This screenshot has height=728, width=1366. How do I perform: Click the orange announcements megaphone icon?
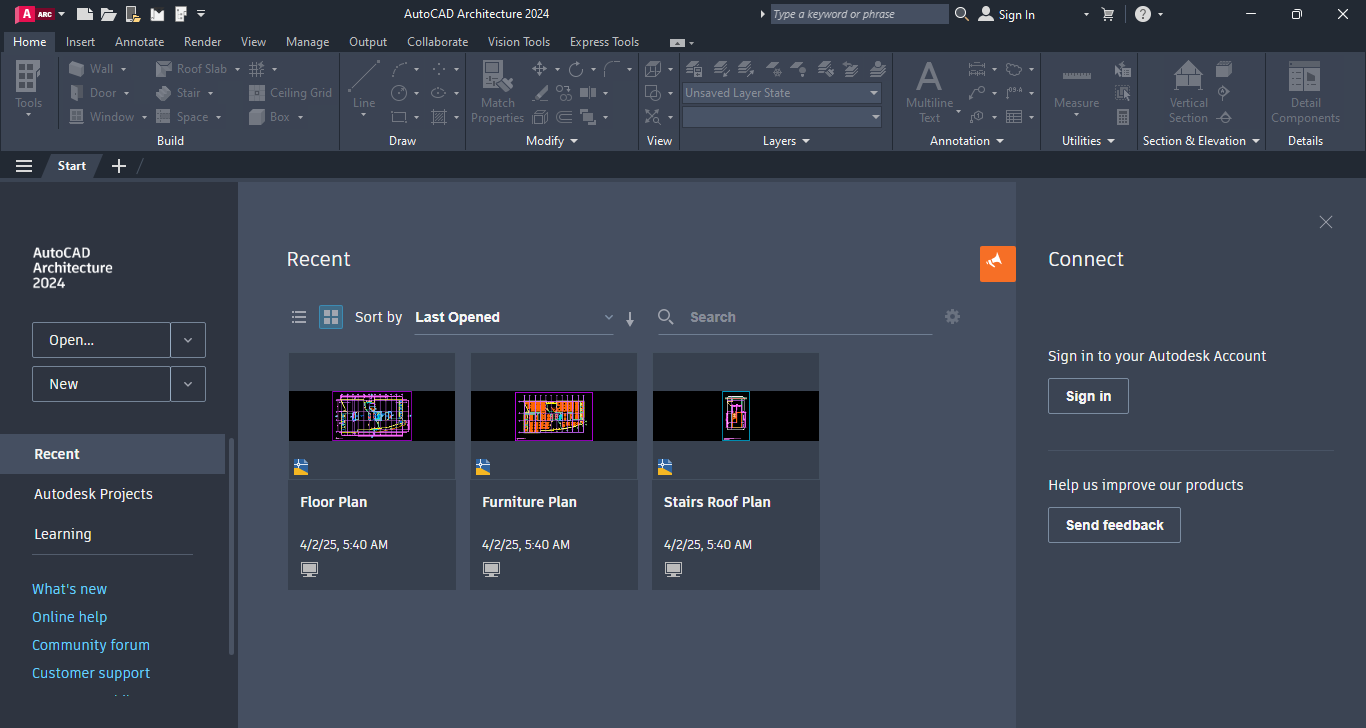click(997, 263)
